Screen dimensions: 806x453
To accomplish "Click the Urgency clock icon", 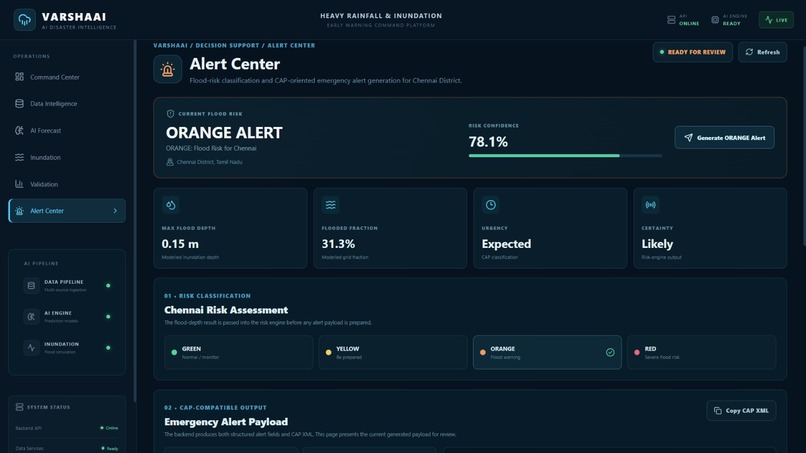I will pos(491,205).
